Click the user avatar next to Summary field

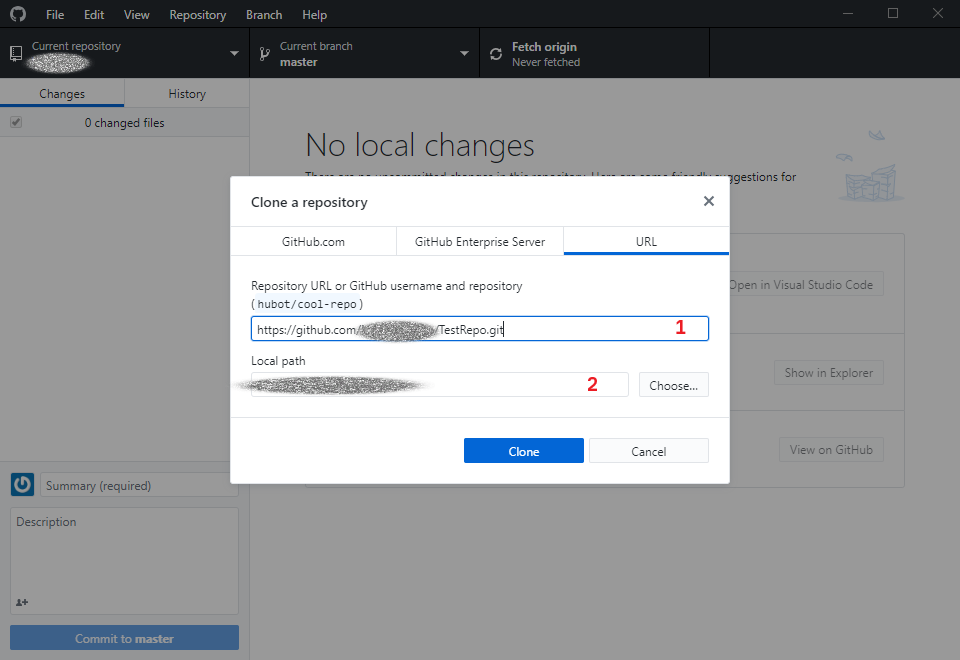23,484
